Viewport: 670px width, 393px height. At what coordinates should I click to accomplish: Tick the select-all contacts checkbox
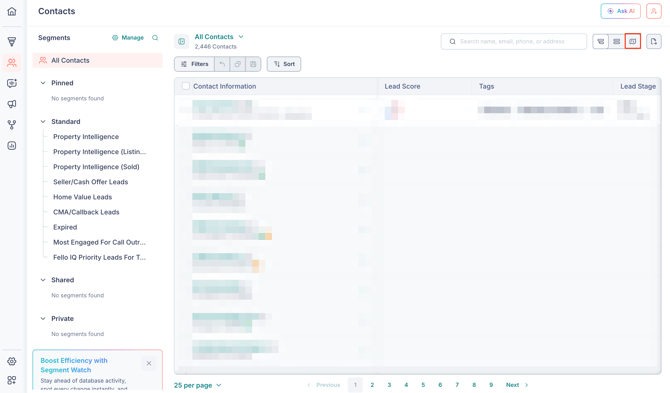click(x=186, y=86)
